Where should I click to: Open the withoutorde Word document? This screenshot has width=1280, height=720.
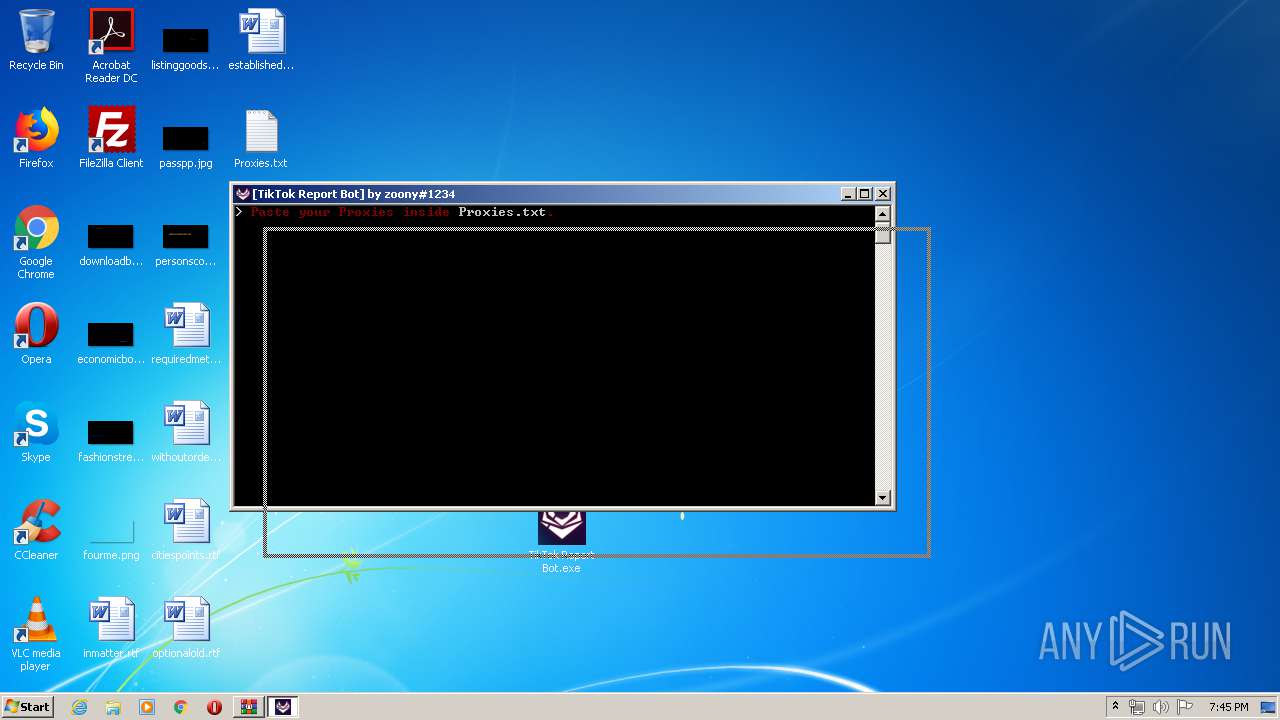[x=186, y=432]
